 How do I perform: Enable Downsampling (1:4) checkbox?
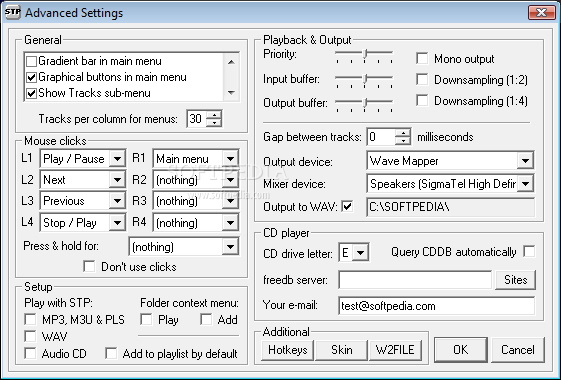pyautogui.click(x=422, y=101)
